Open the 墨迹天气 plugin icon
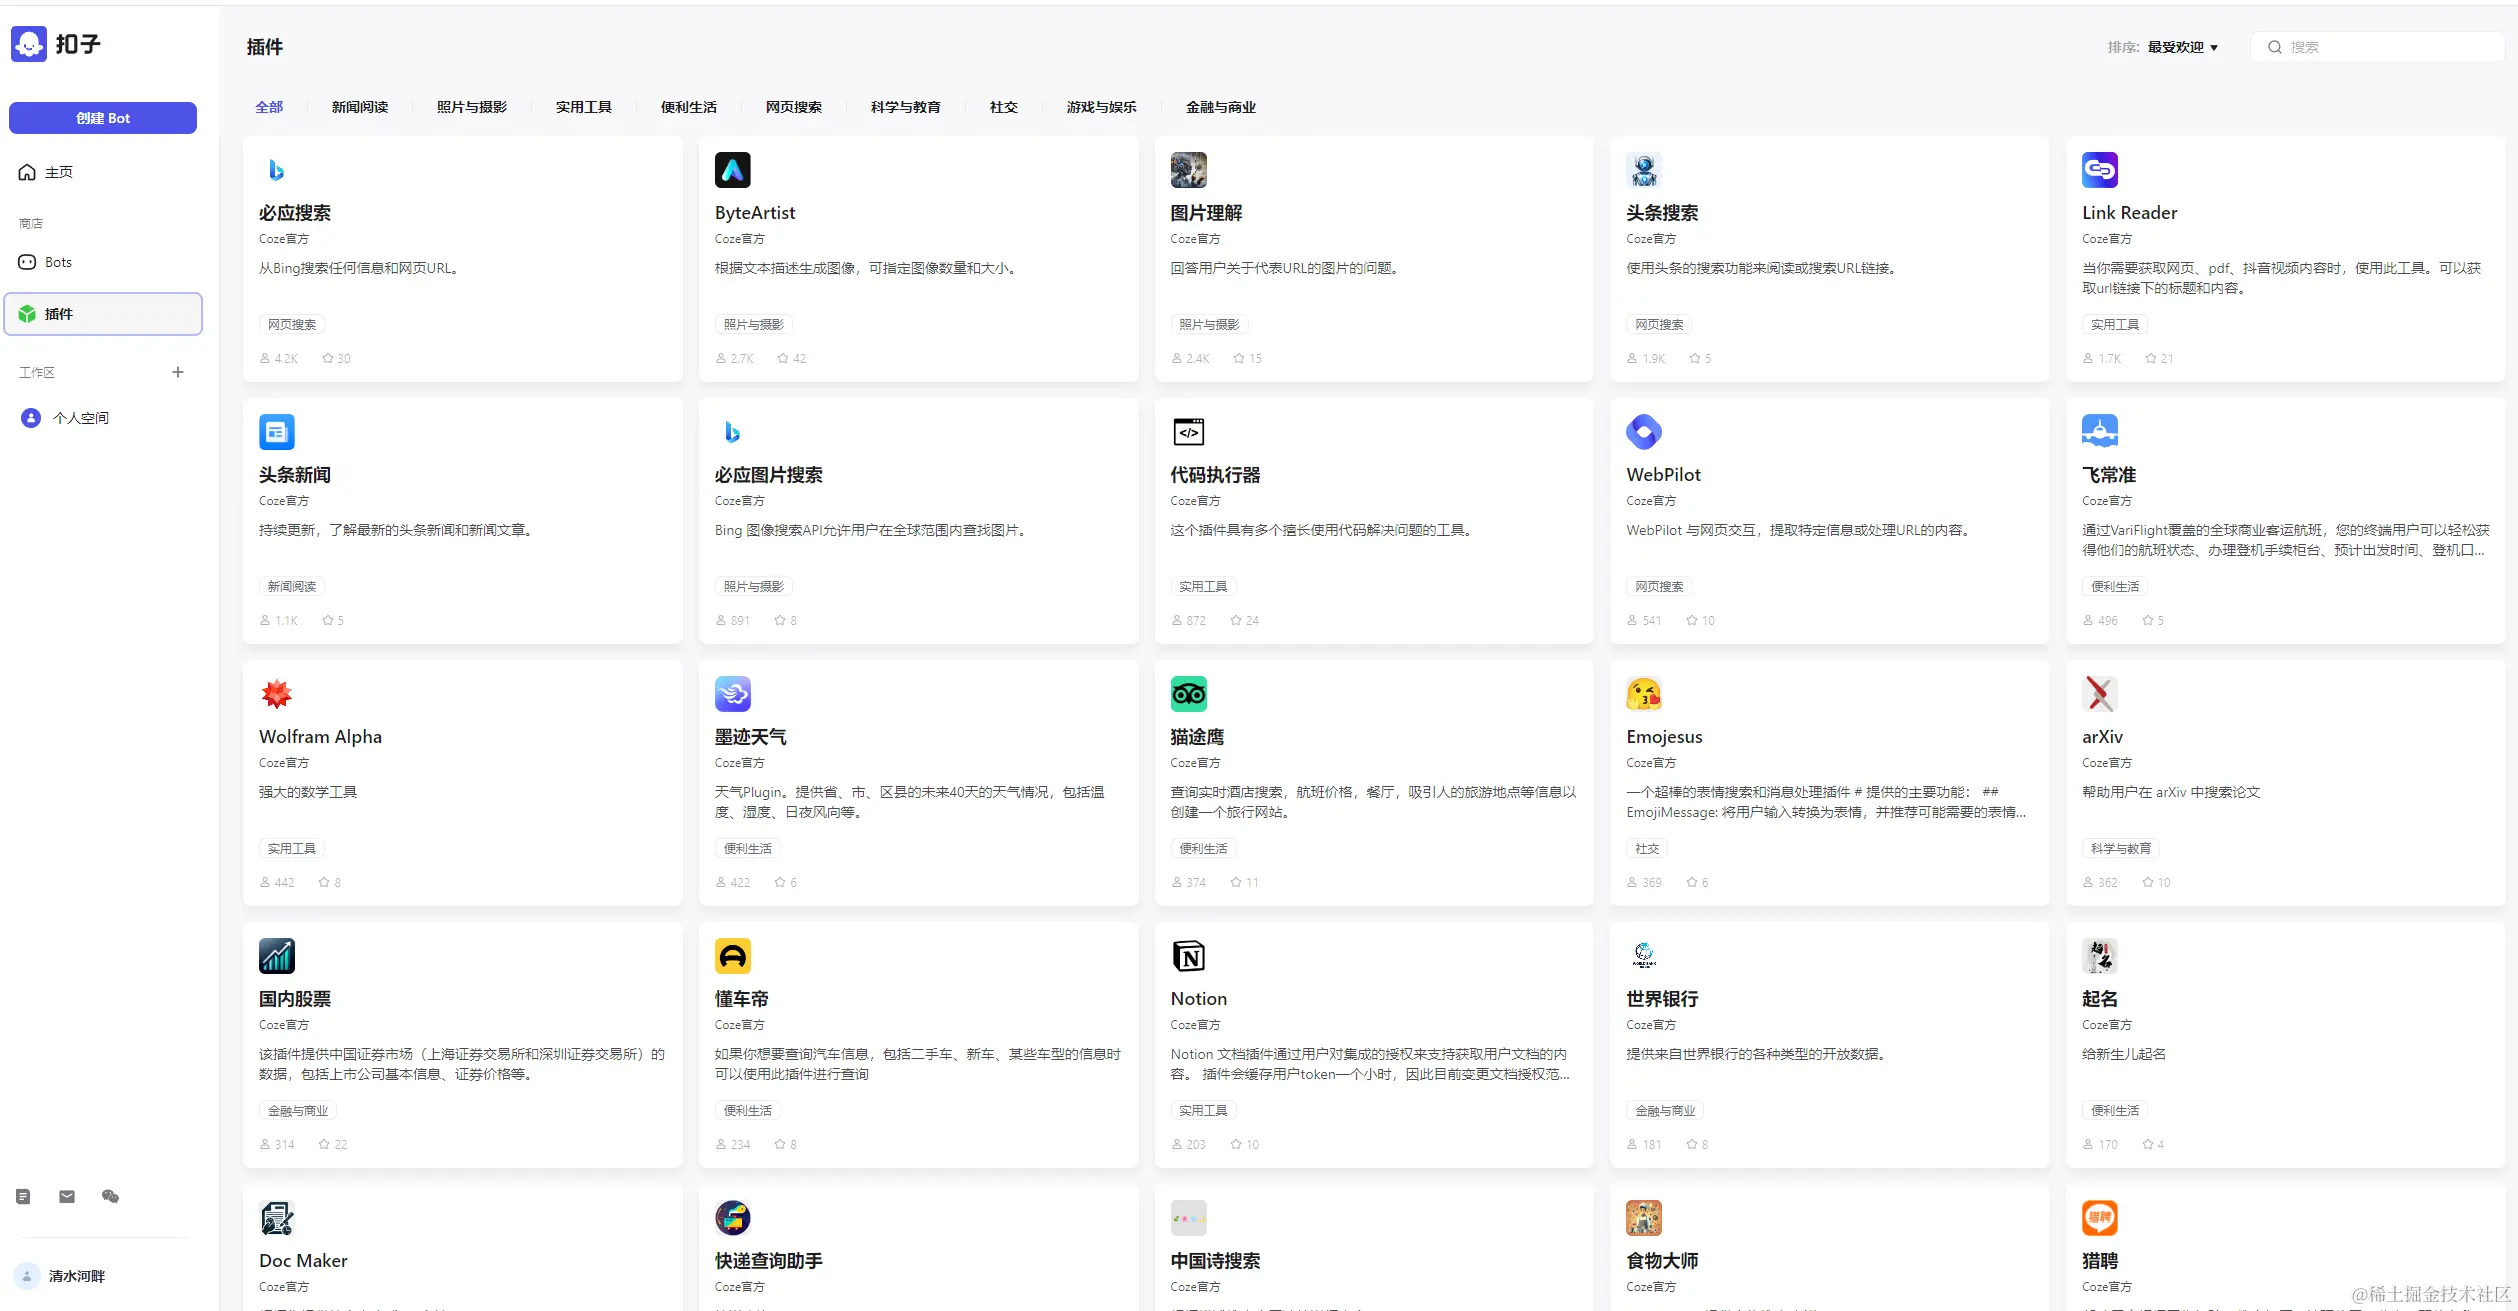 point(733,694)
